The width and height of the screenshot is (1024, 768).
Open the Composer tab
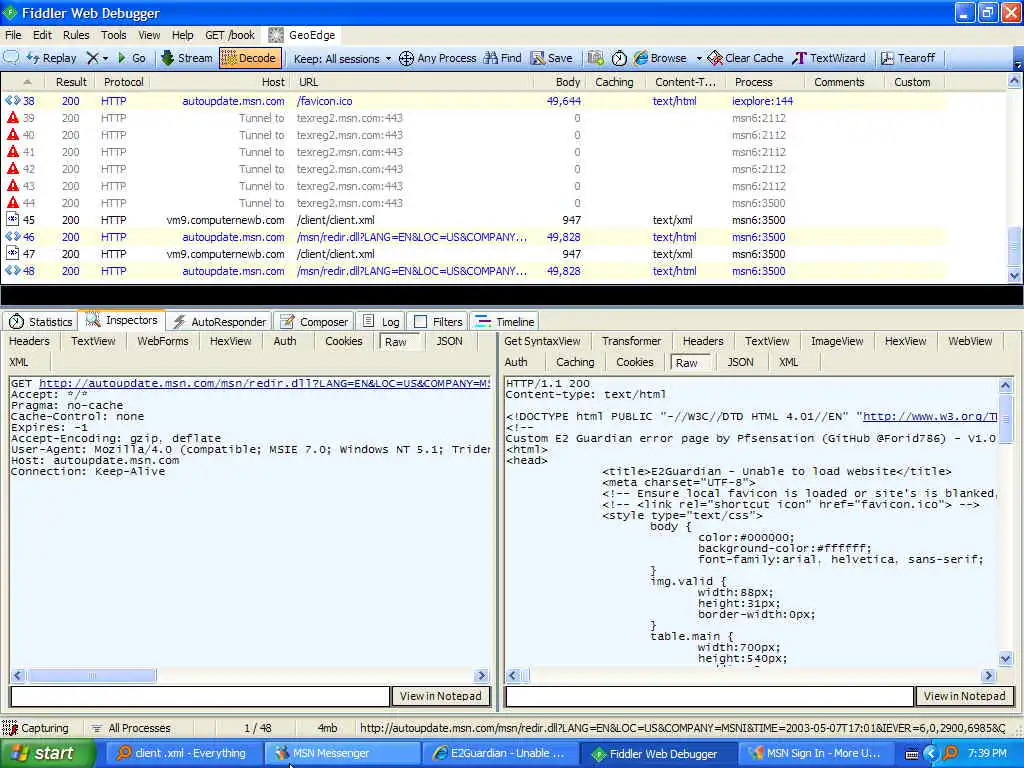[x=314, y=321]
